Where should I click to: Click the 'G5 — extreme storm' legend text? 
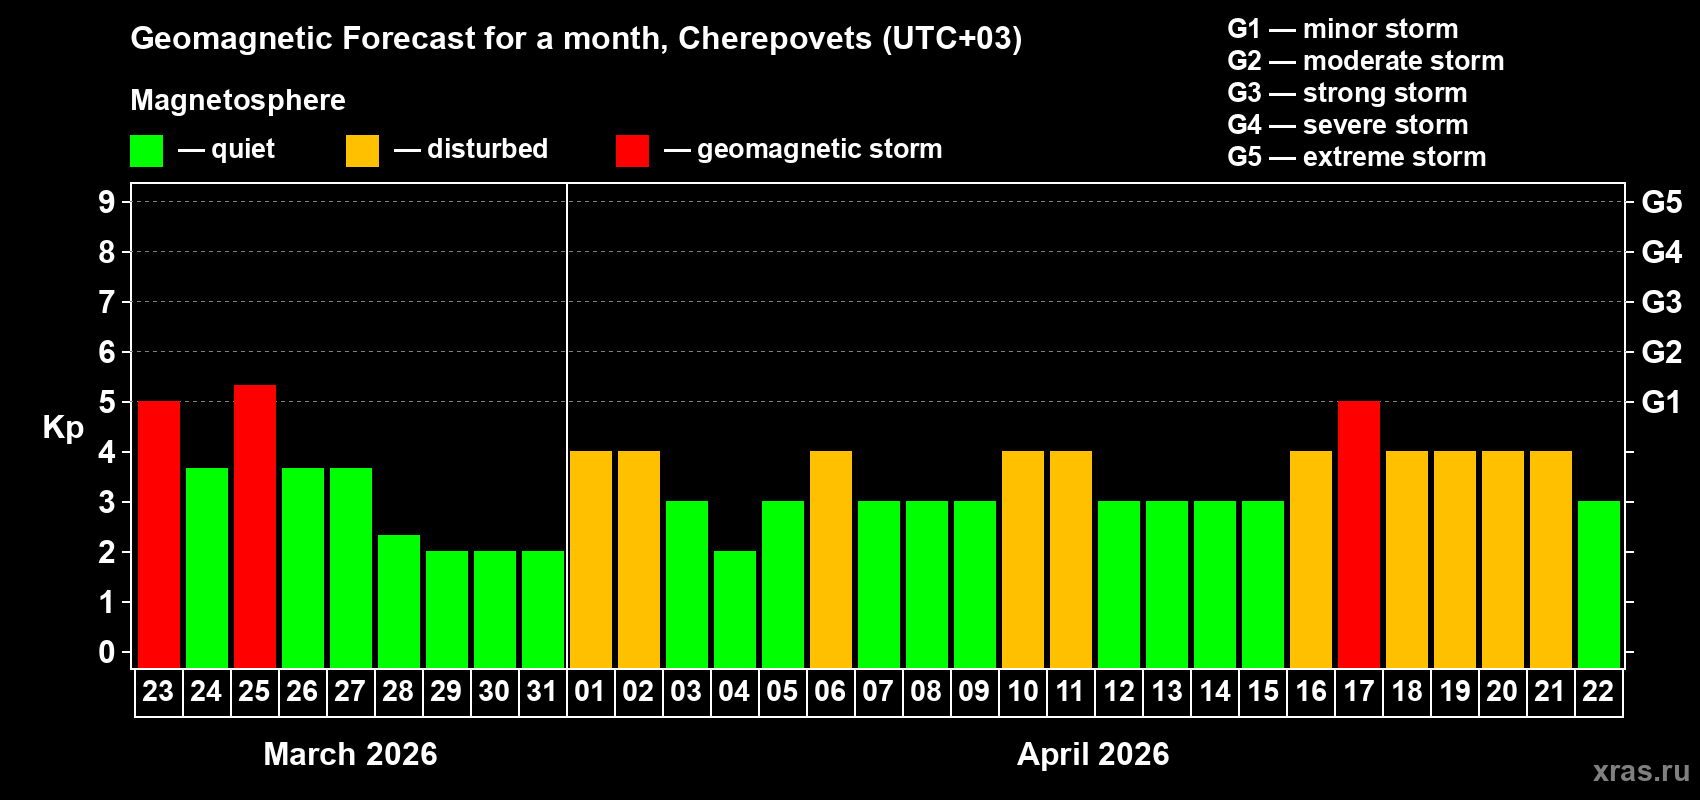coord(1357,157)
